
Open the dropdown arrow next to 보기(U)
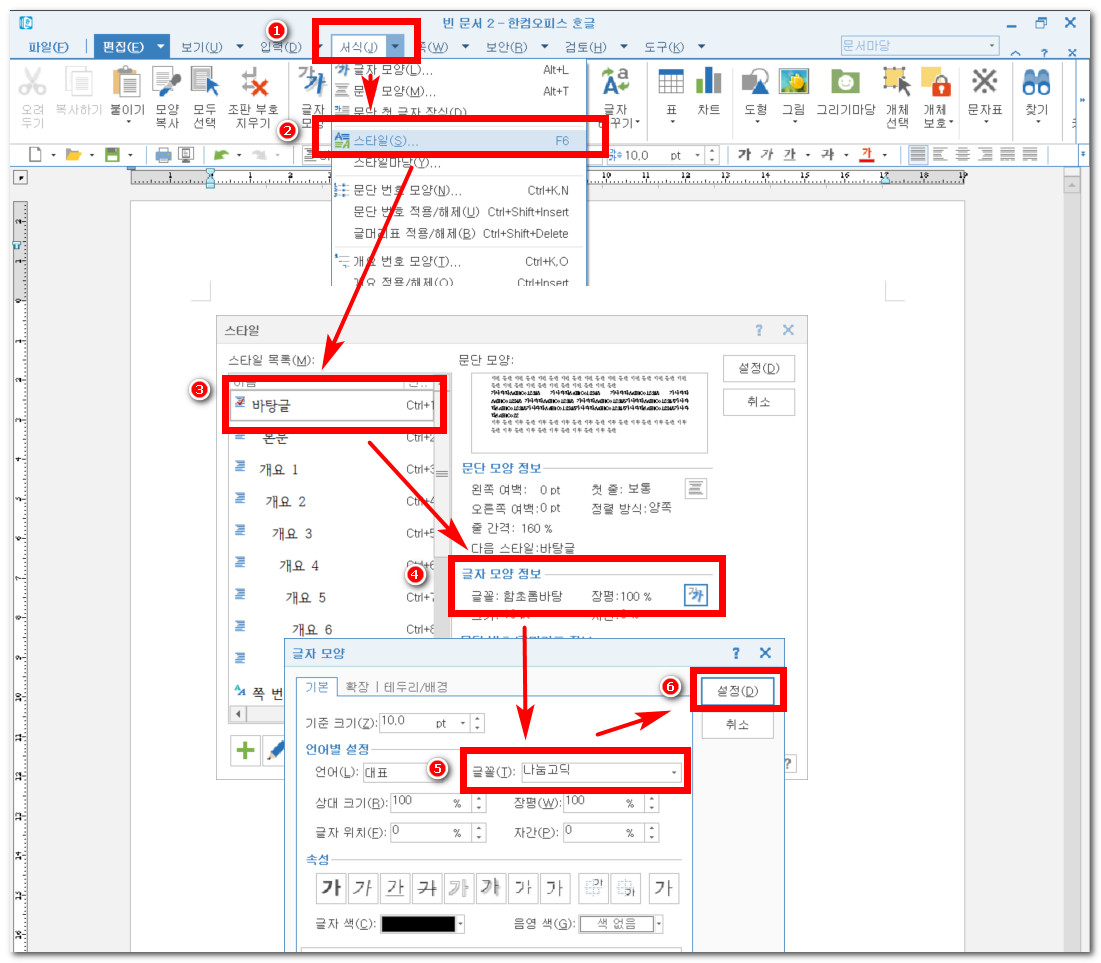pos(239,46)
